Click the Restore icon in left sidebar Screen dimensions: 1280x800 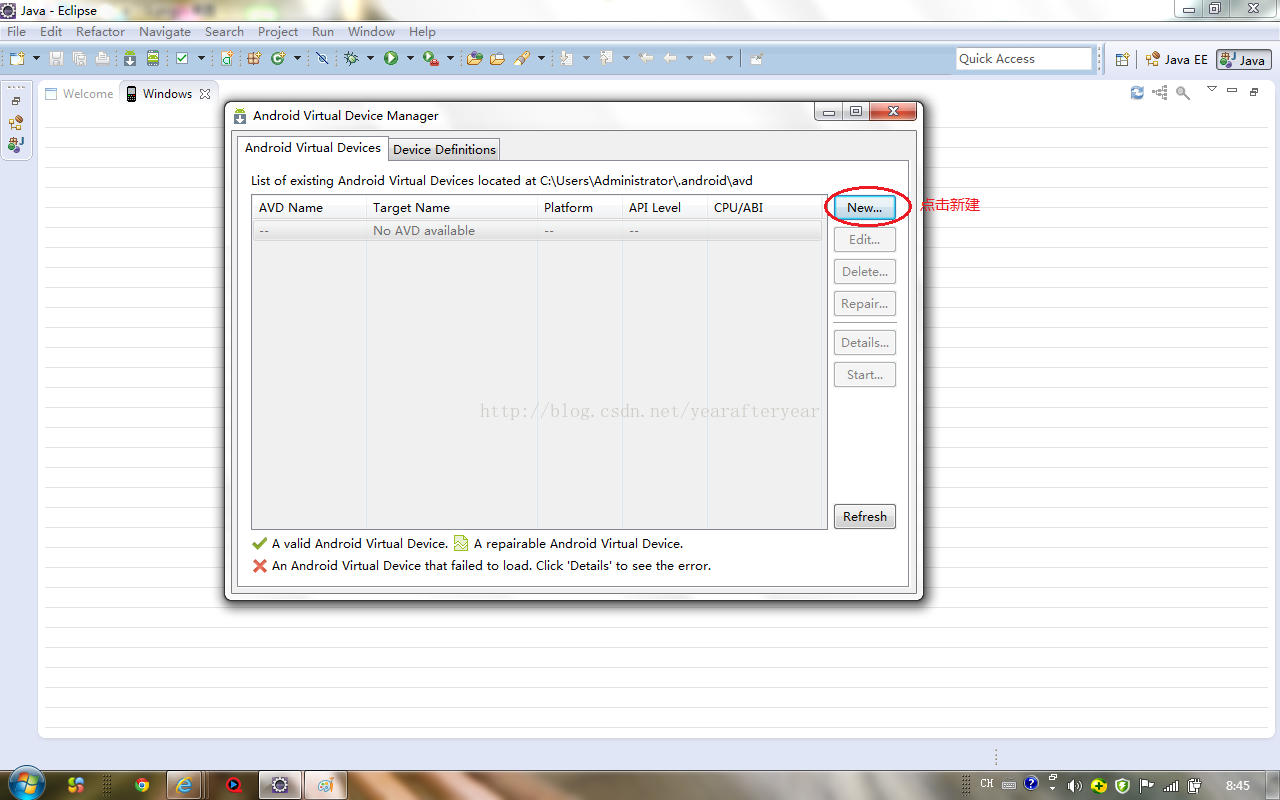click(16, 101)
